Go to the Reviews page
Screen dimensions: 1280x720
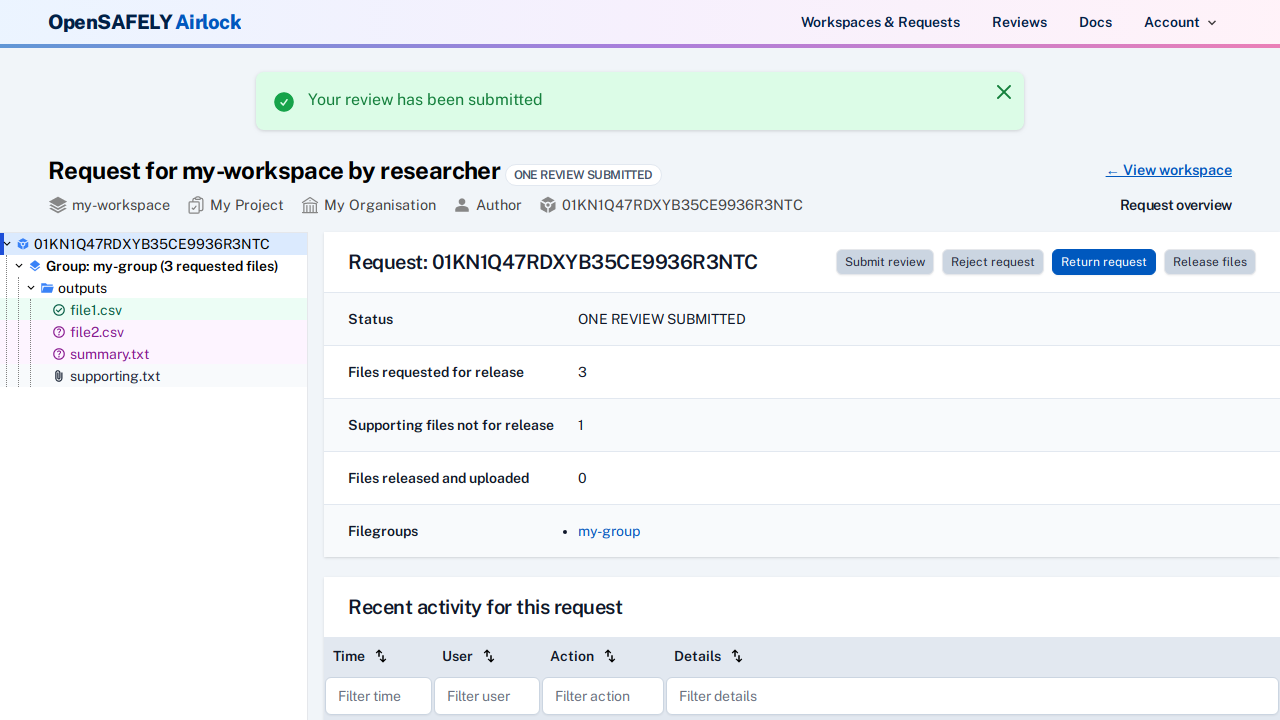1019,22
